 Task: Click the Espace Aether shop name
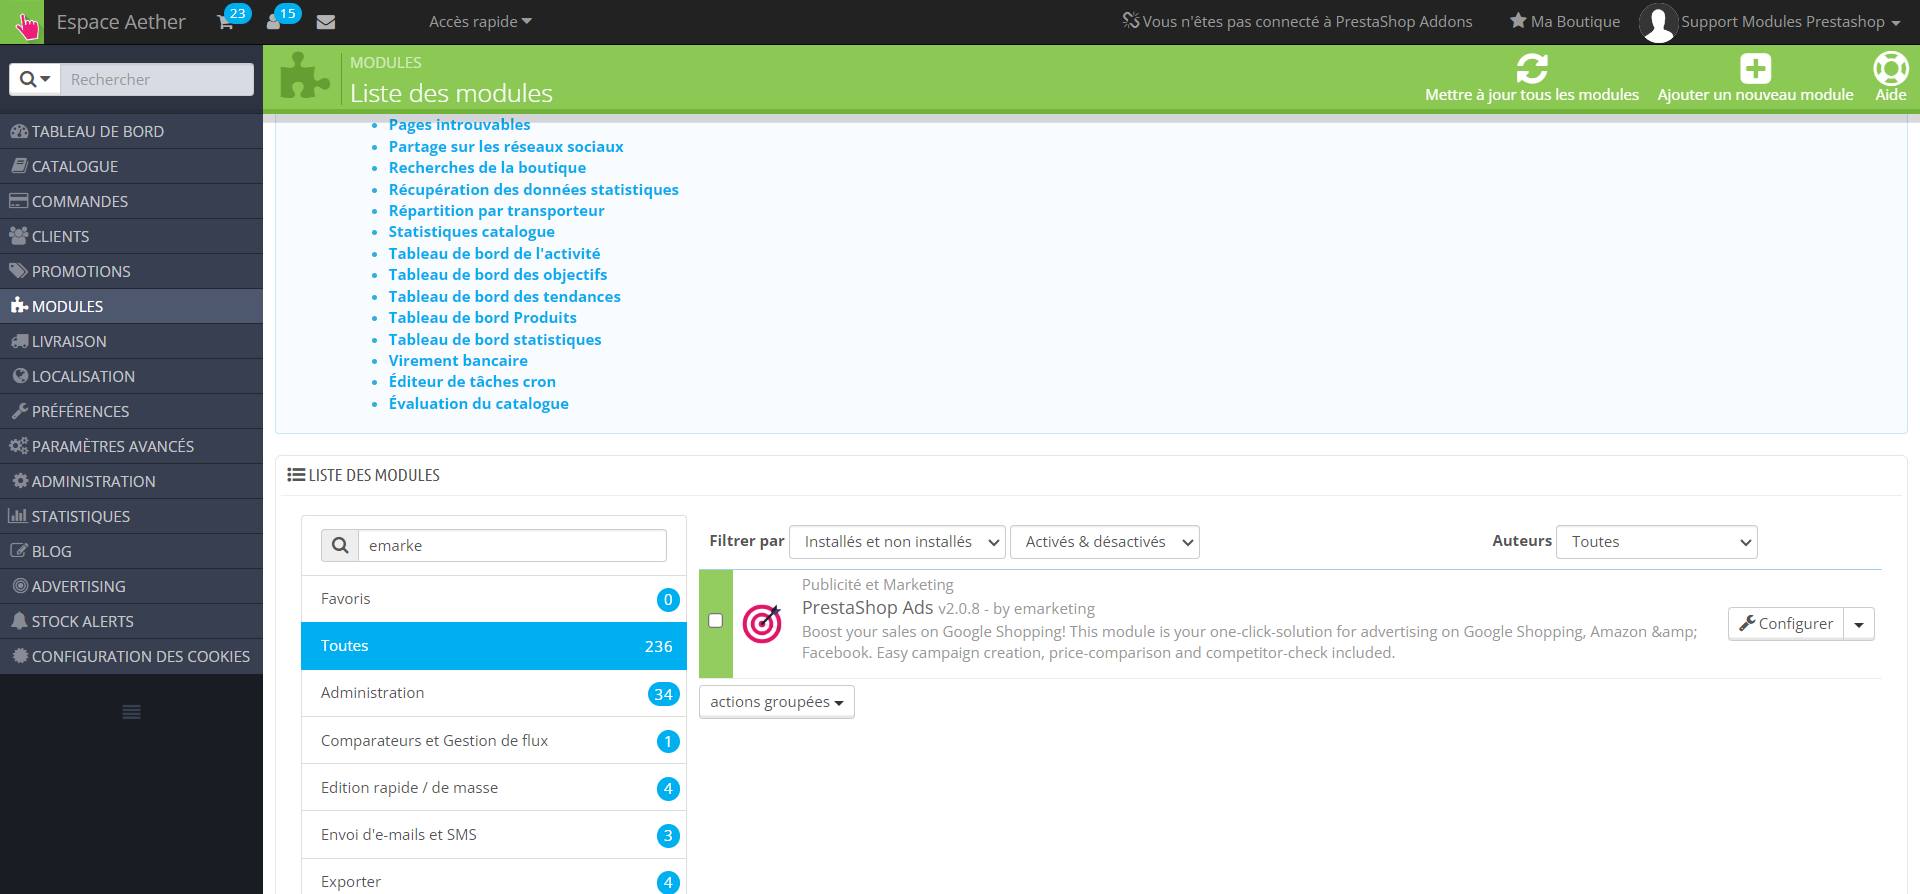[121, 22]
